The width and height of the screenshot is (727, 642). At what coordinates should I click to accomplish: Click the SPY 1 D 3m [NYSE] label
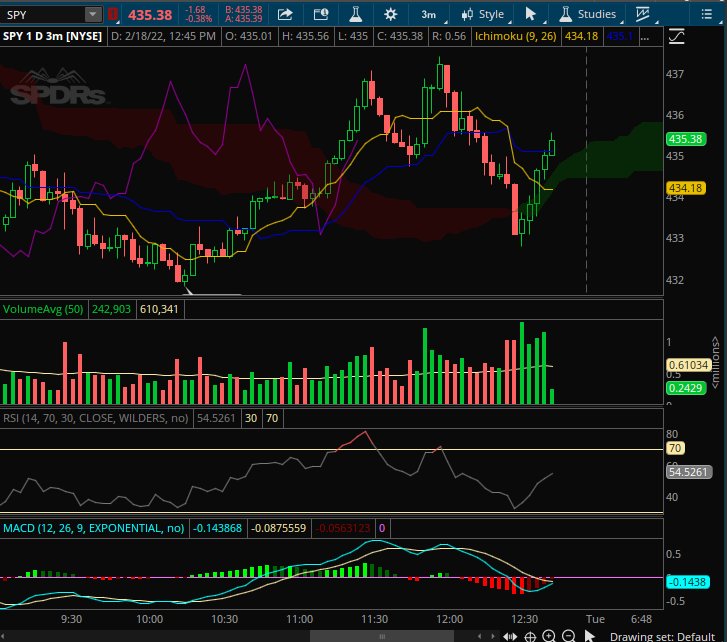click(x=52, y=36)
